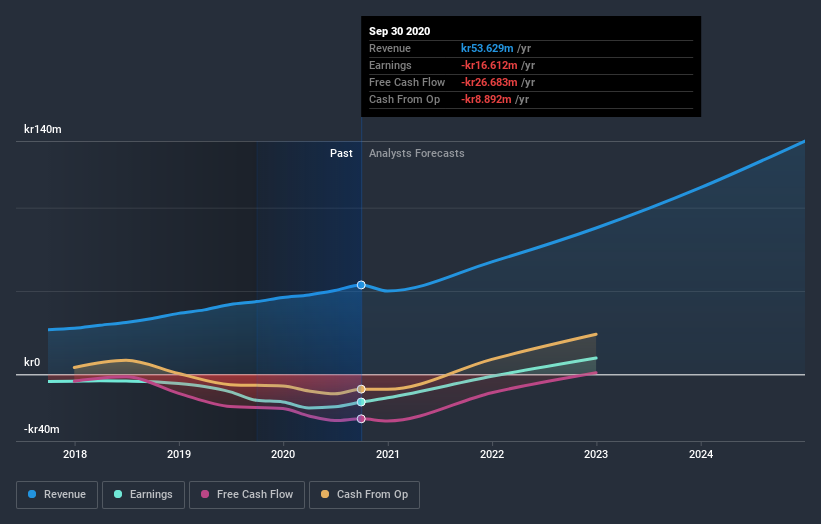Click the pink Free Cash Flow data point
This screenshot has width=821, height=524.
[x=361, y=419]
